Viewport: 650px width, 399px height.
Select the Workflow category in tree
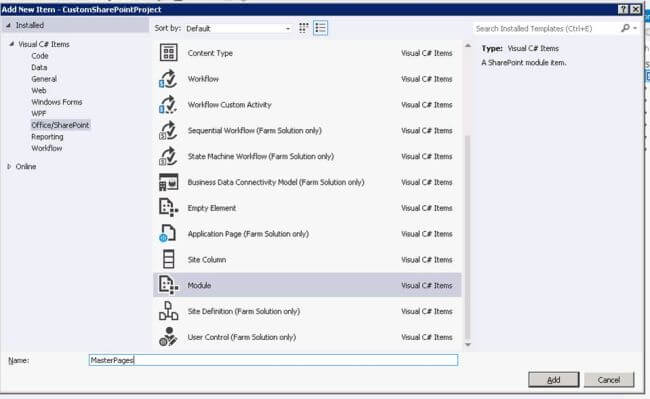pyautogui.click(x=46, y=148)
